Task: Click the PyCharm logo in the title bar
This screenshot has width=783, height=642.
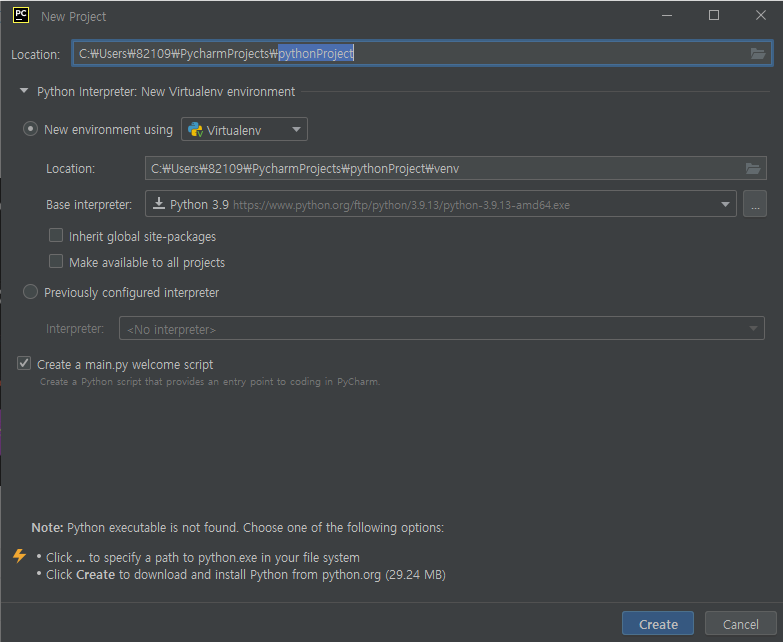Action: pyautogui.click(x=20, y=15)
